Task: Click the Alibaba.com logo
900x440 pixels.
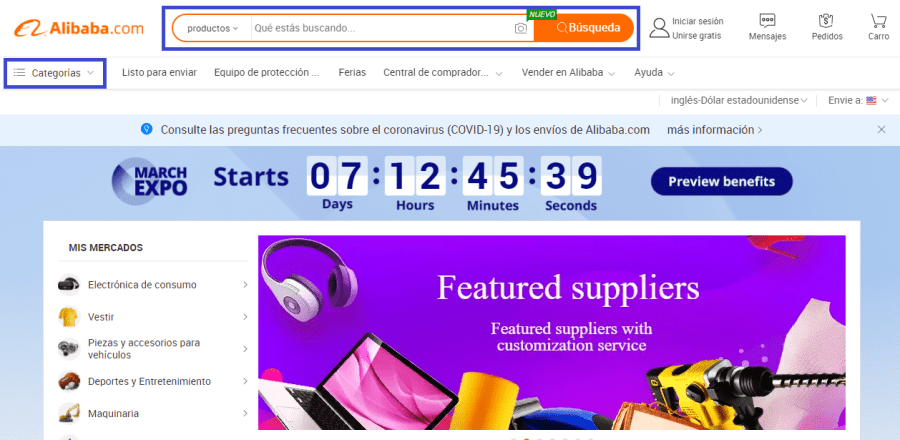Action: [x=79, y=28]
